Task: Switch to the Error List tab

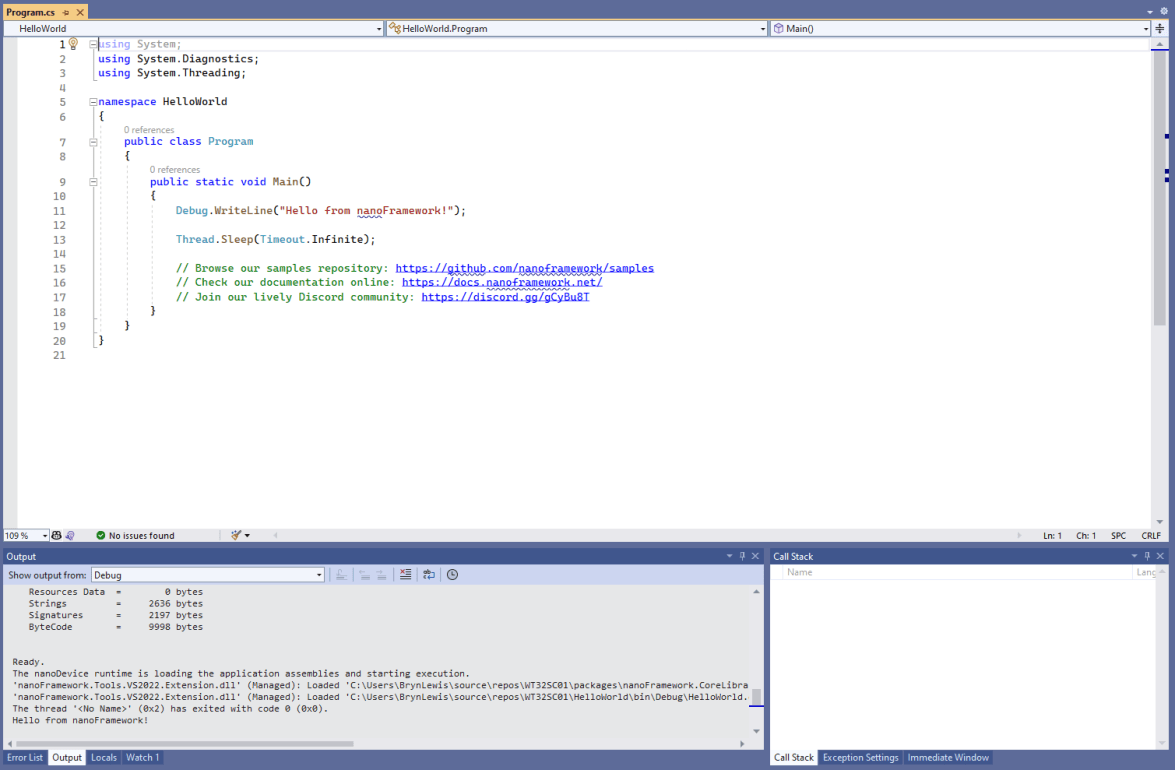Action: point(25,758)
